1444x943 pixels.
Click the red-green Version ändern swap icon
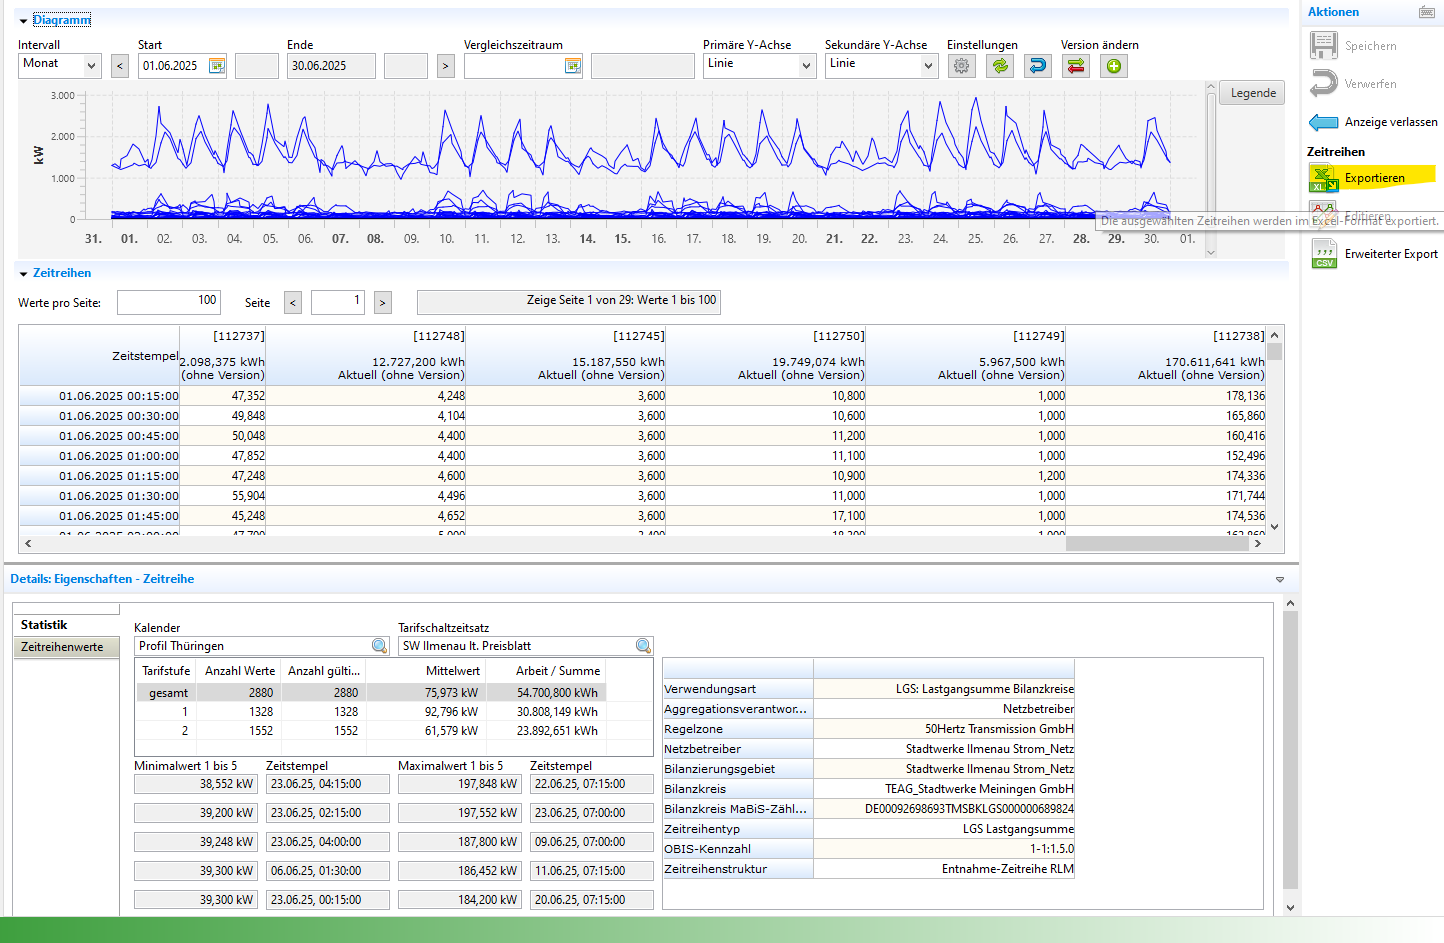[x=1075, y=66]
